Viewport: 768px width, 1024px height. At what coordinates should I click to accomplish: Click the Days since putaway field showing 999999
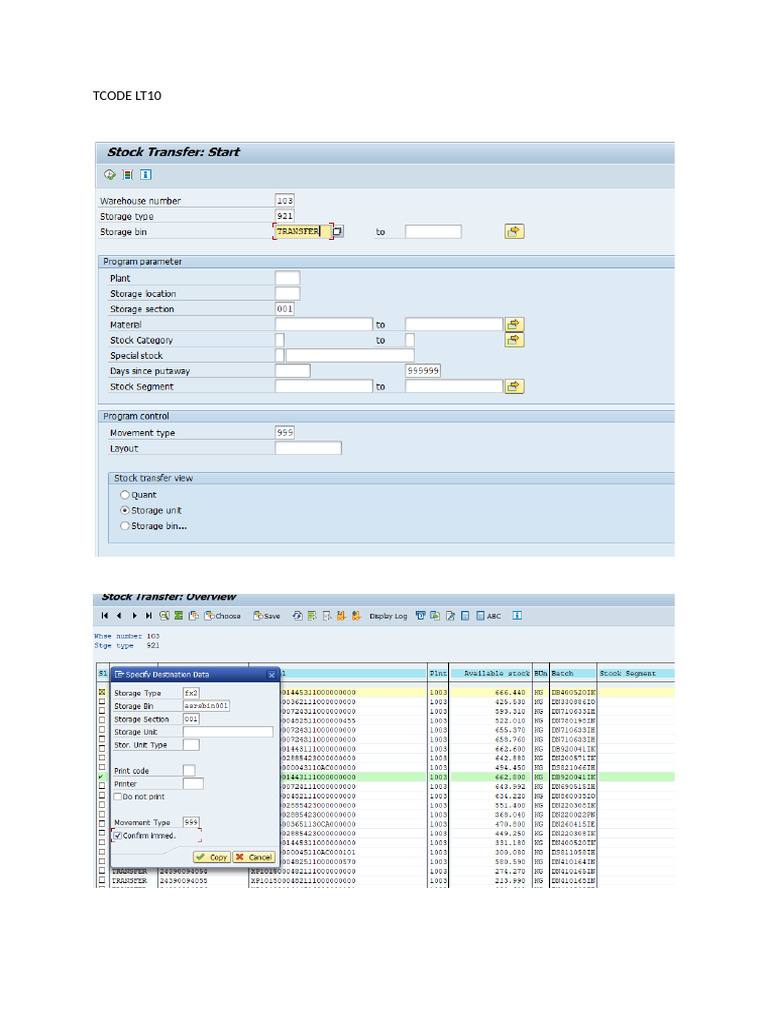423,370
